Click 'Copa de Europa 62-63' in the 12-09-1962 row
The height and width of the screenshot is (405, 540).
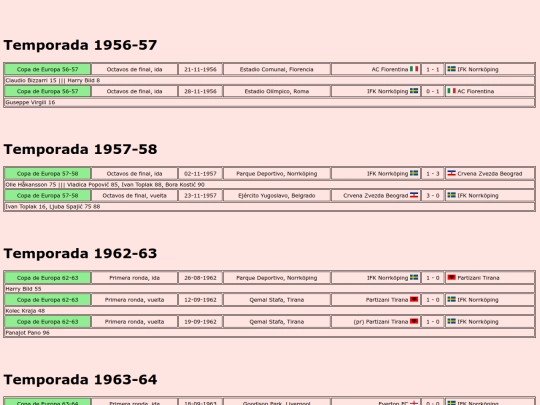[x=48, y=300]
